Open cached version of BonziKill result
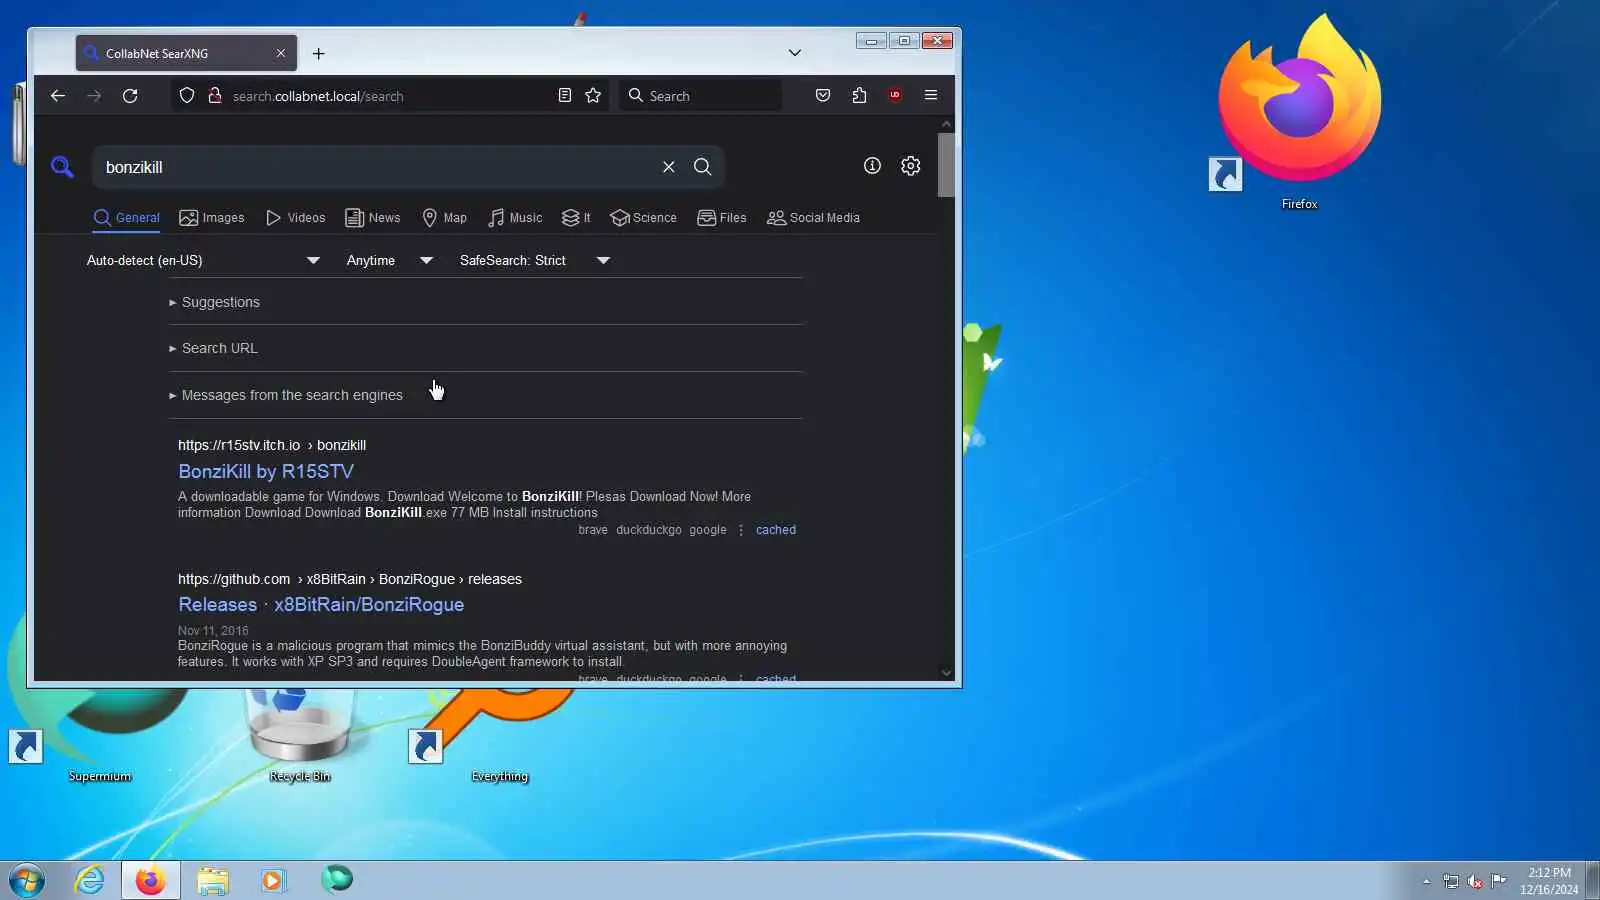Image resolution: width=1600 pixels, height=900 pixels. point(776,530)
